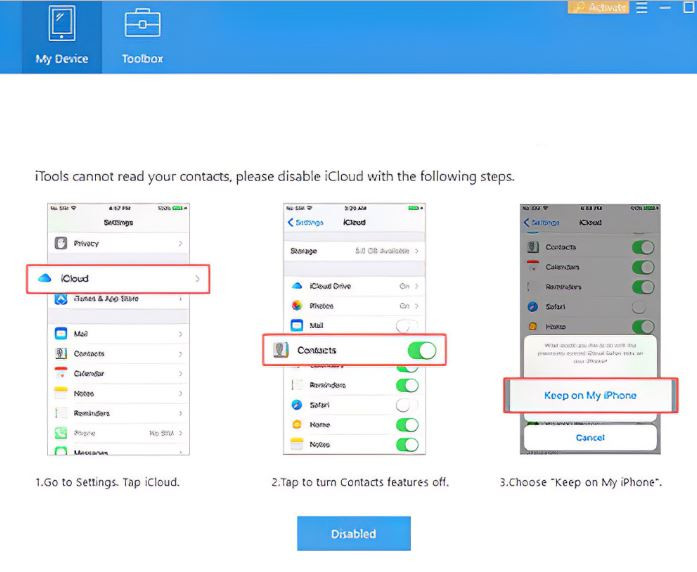Click Cancel in the iPhone dialog screenshot
Screen dimensions: 697x572
(590, 438)
